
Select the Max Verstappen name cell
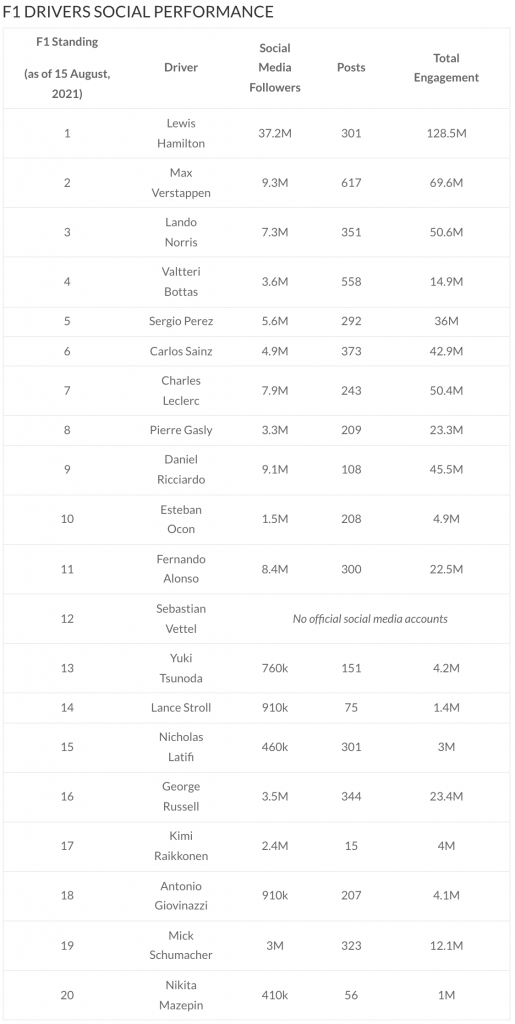click(181, 183)
